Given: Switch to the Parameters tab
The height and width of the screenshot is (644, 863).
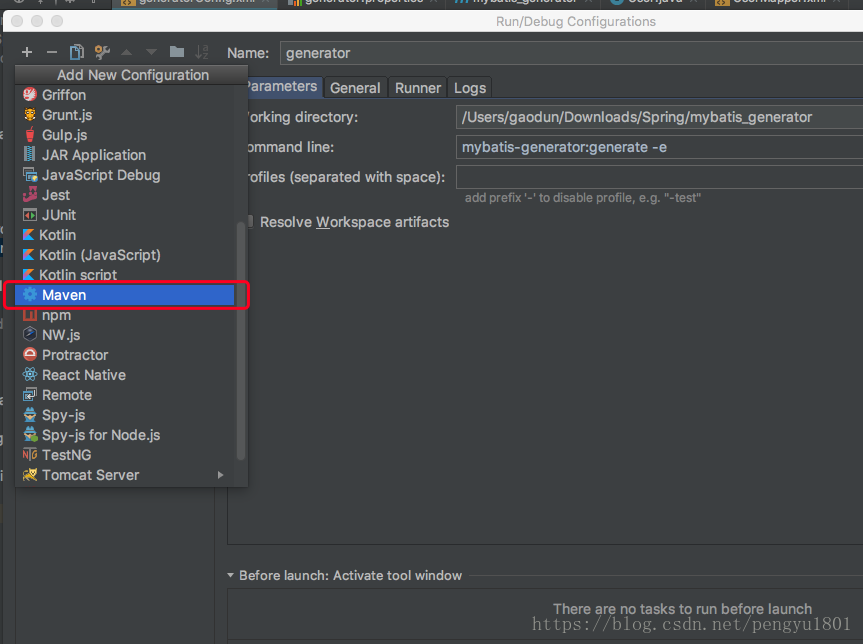Looking at the screenshot, I should [x=285, y=86].
